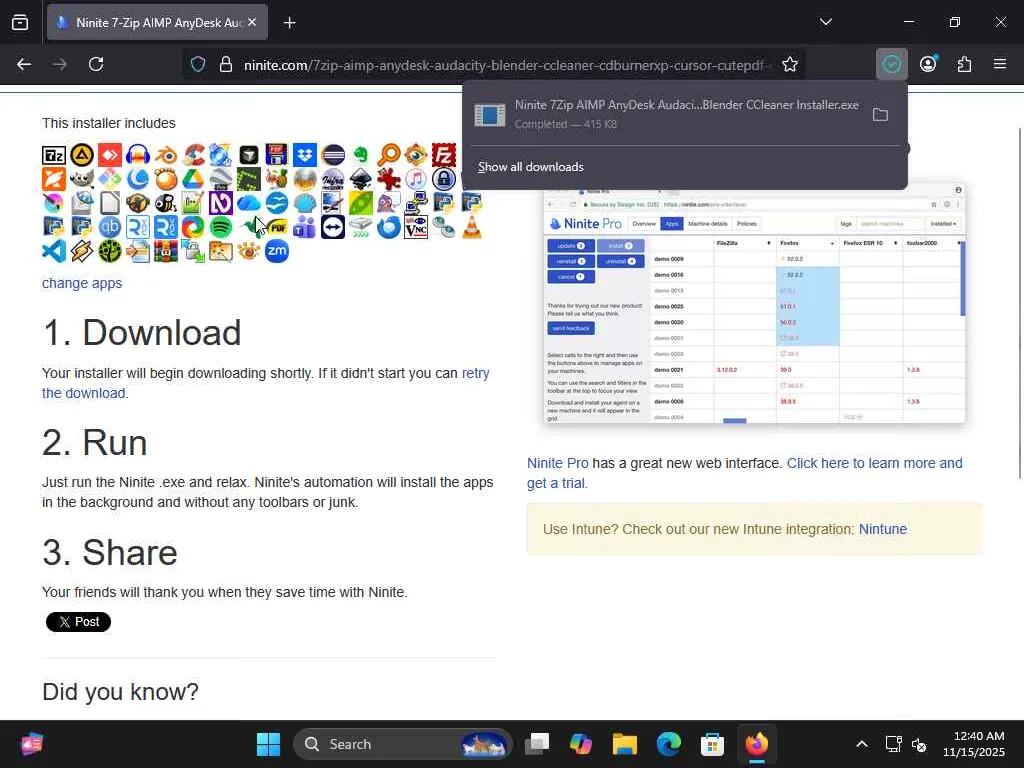Click the Audacity headphones icon

point(138,155)
